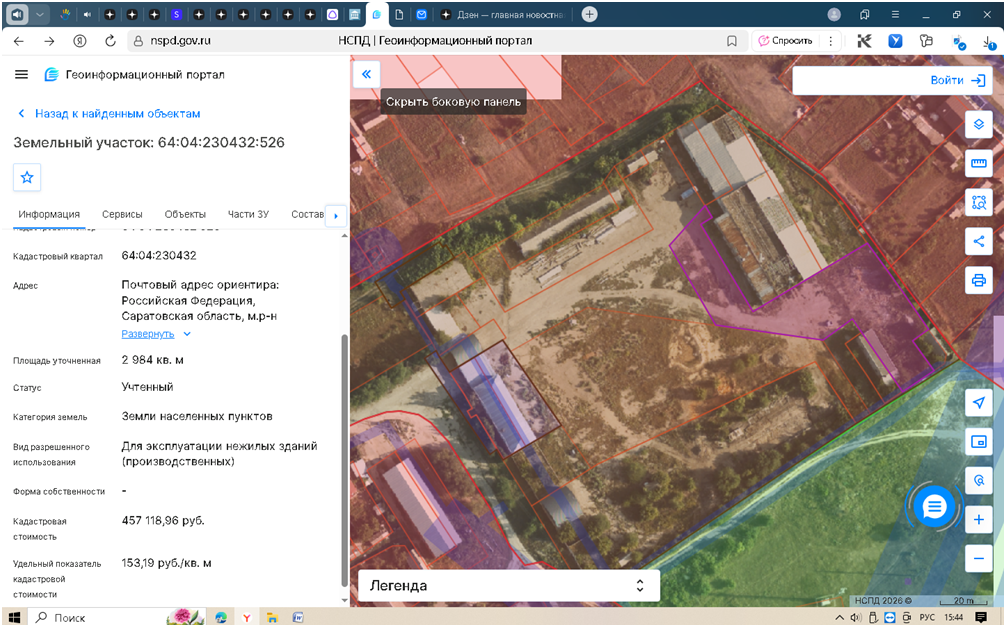Print the map with printer icon
This screenshot has width=1004, height=625.
pyautogui.click(x=978, y=280)
